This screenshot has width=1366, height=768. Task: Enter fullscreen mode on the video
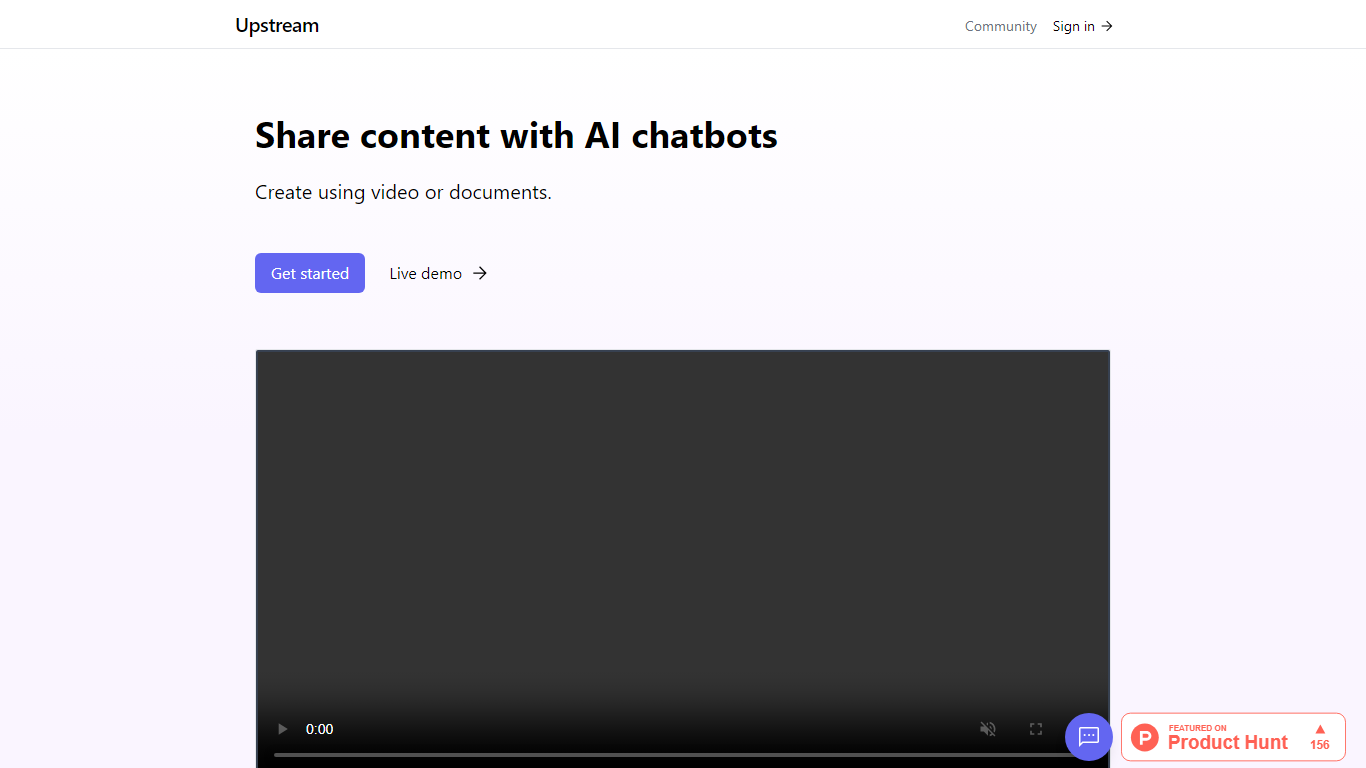click(1036, 729)
